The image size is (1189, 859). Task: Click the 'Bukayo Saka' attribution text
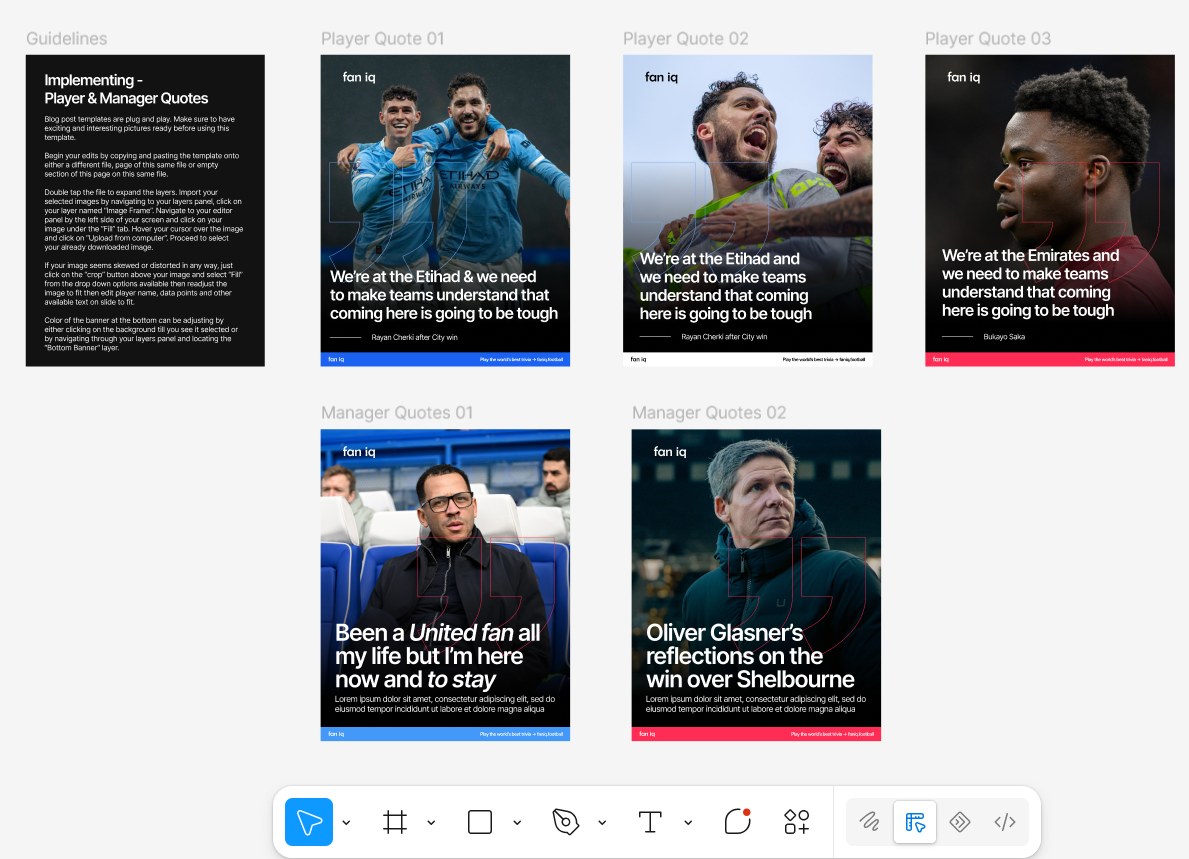pyautogui.click(x=1004, y=337)
